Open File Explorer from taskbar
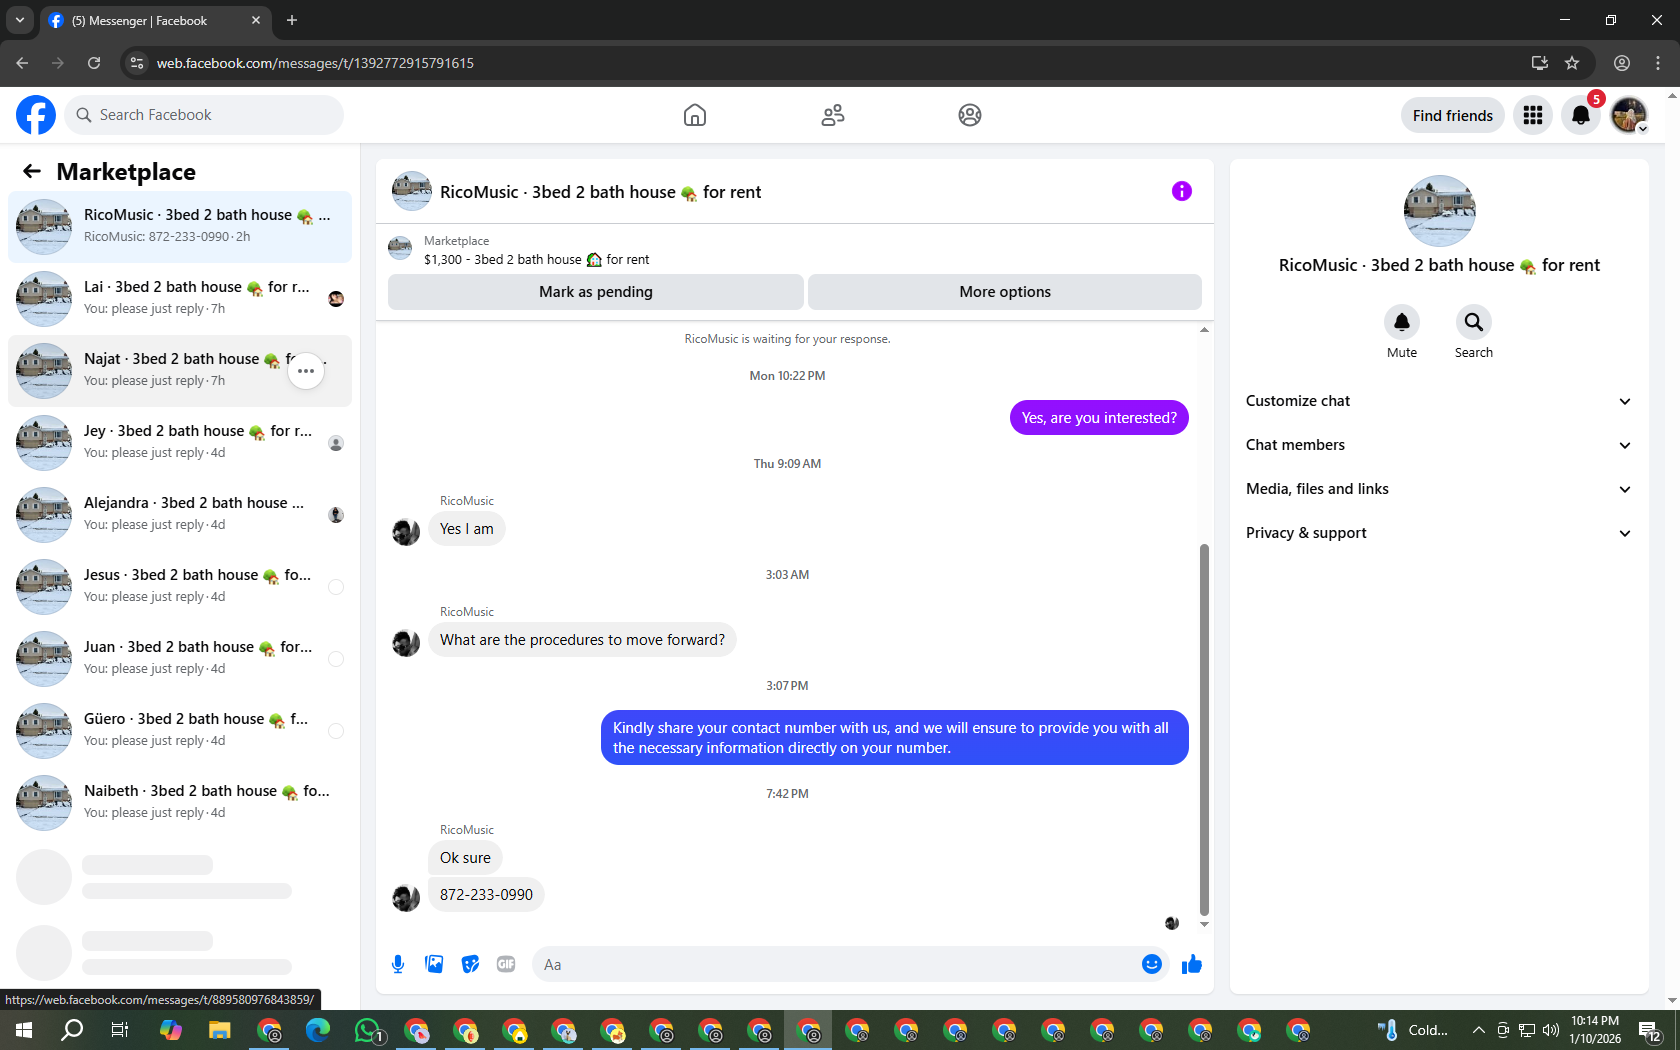1680x1050 pixels. tap(220, 1030)
